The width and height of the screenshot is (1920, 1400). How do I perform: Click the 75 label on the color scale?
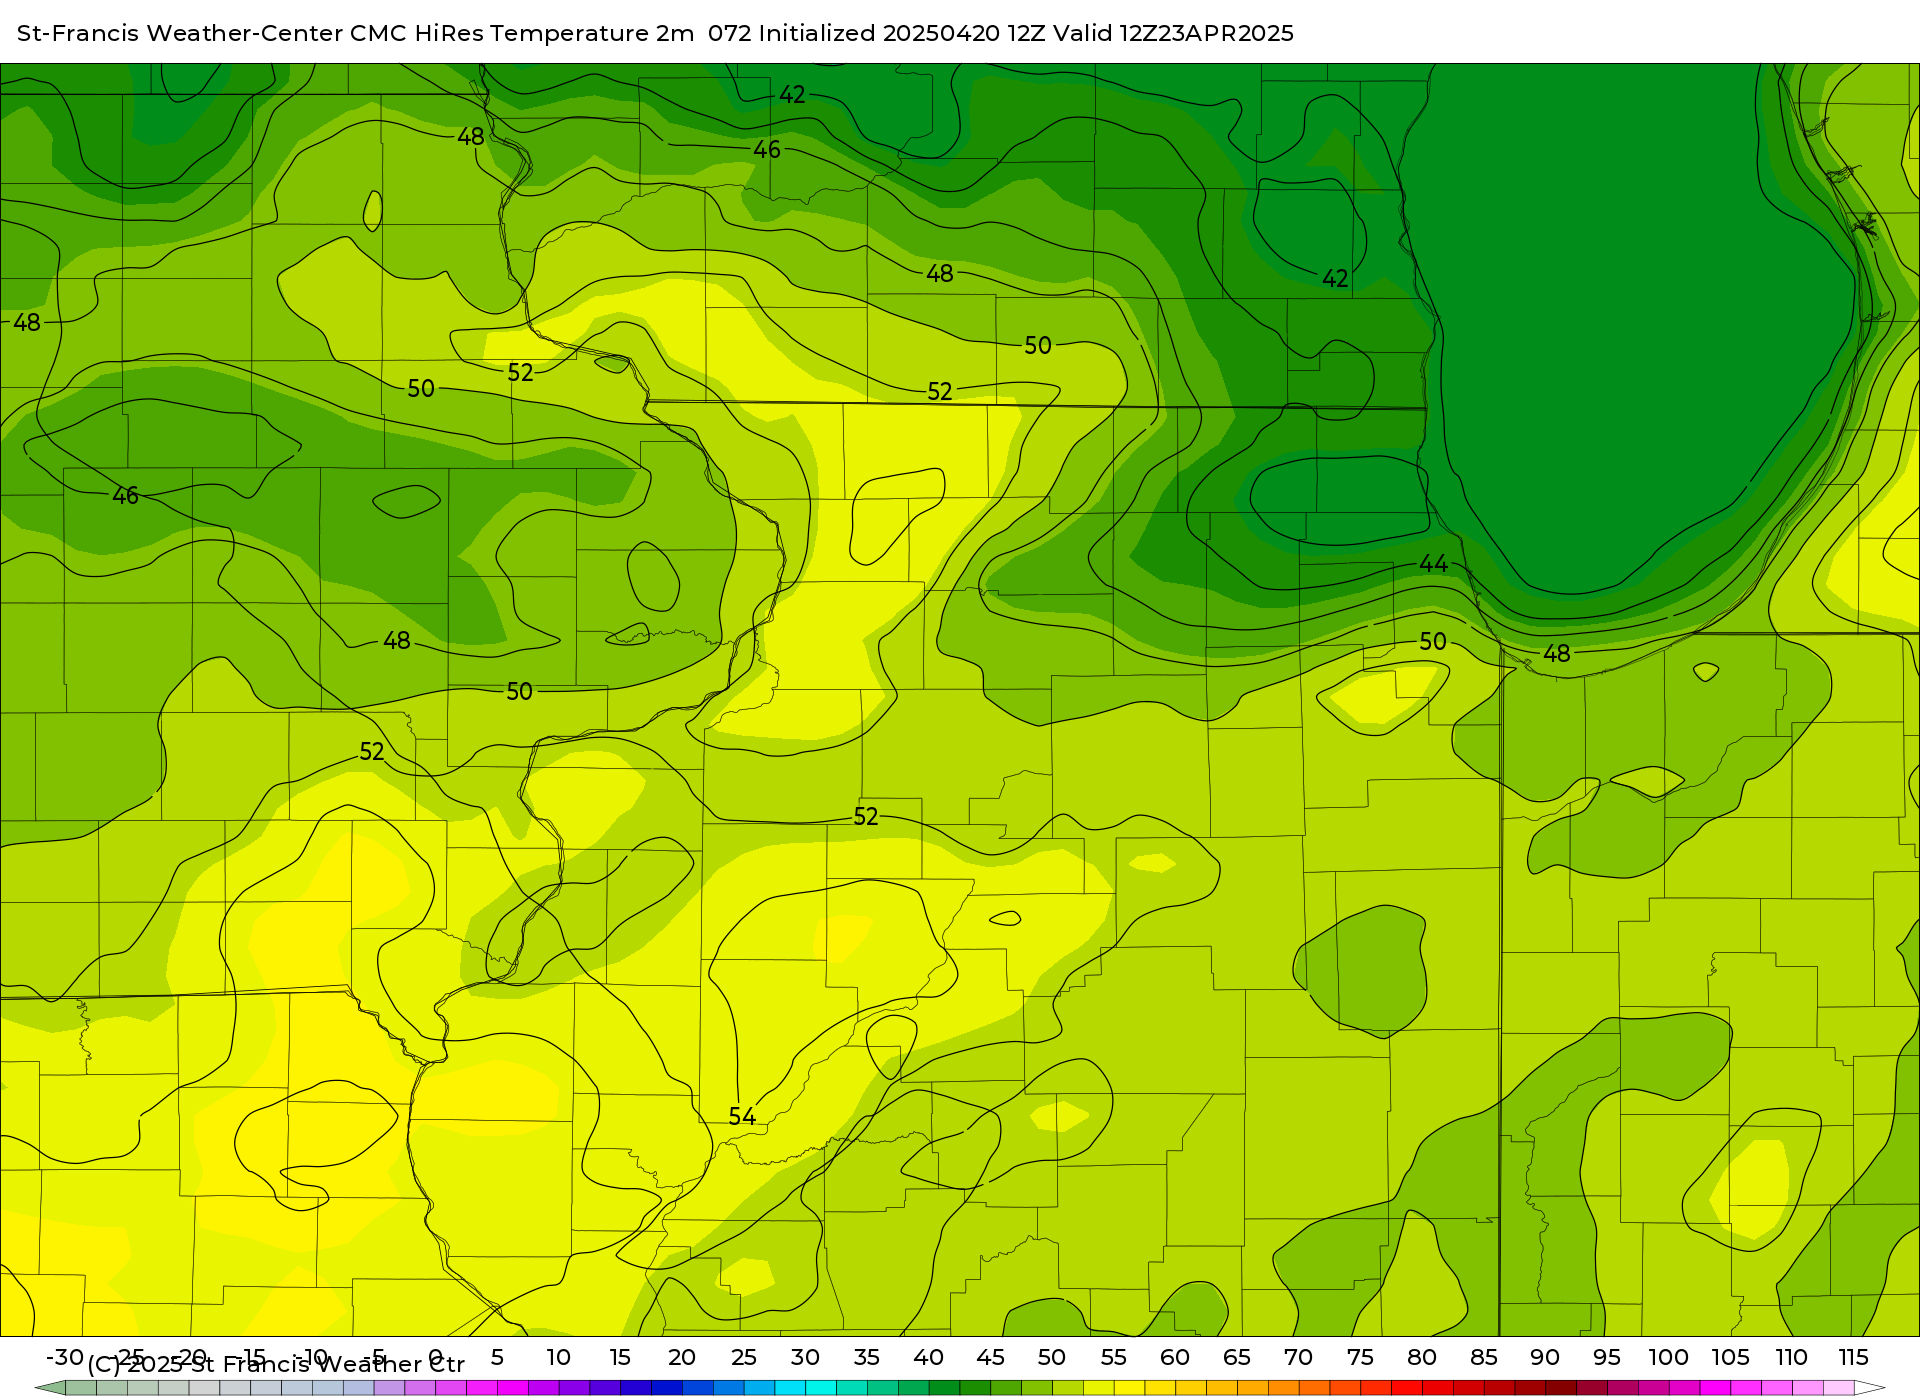pyautogui.click(x=1360, y=1357)
